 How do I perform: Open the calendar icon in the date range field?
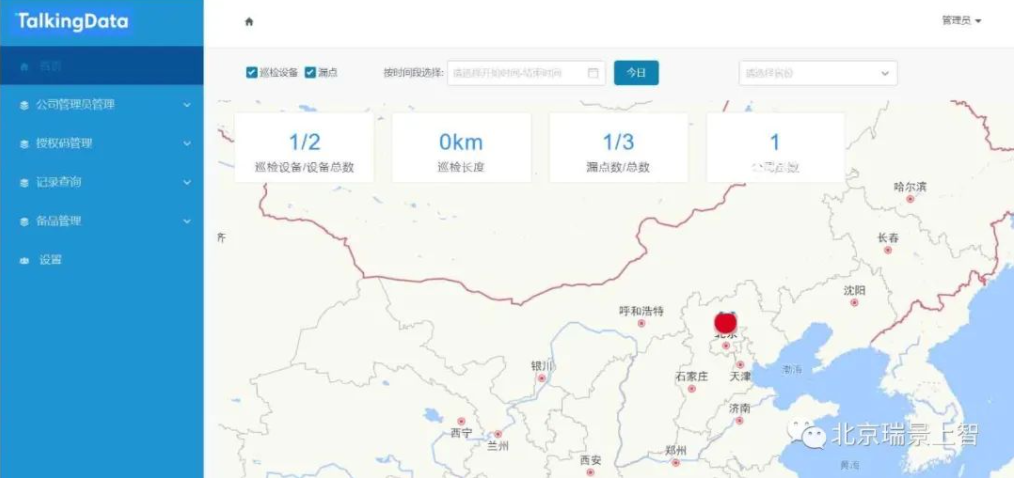point(593,73)
